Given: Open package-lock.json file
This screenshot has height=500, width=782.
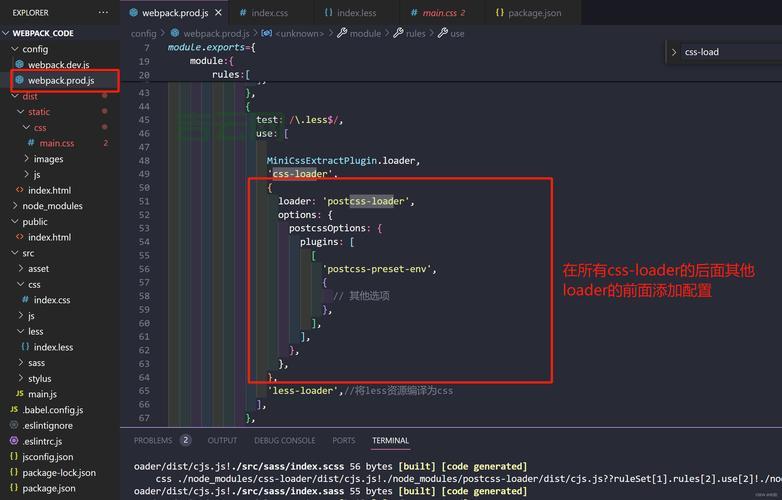Looking at the screenshot, I should click(58, 473).
